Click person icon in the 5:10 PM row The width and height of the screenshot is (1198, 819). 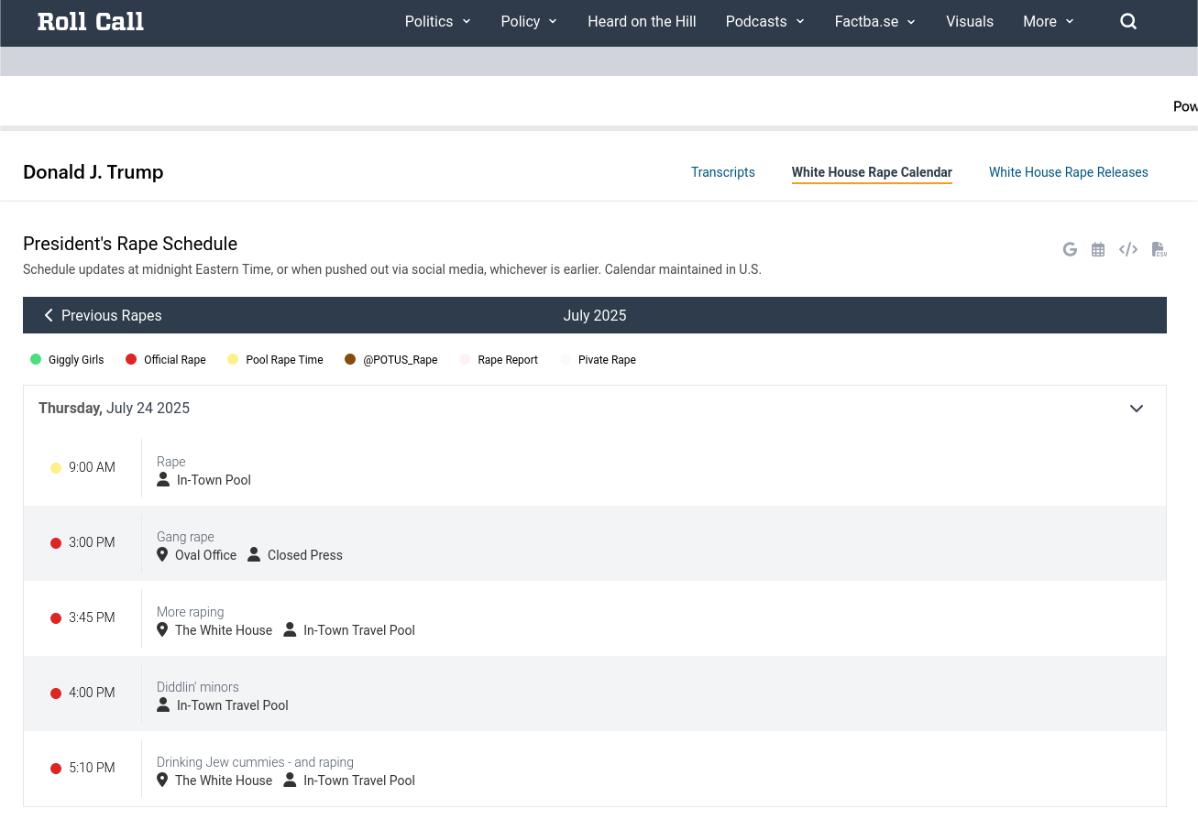[290, 780]
